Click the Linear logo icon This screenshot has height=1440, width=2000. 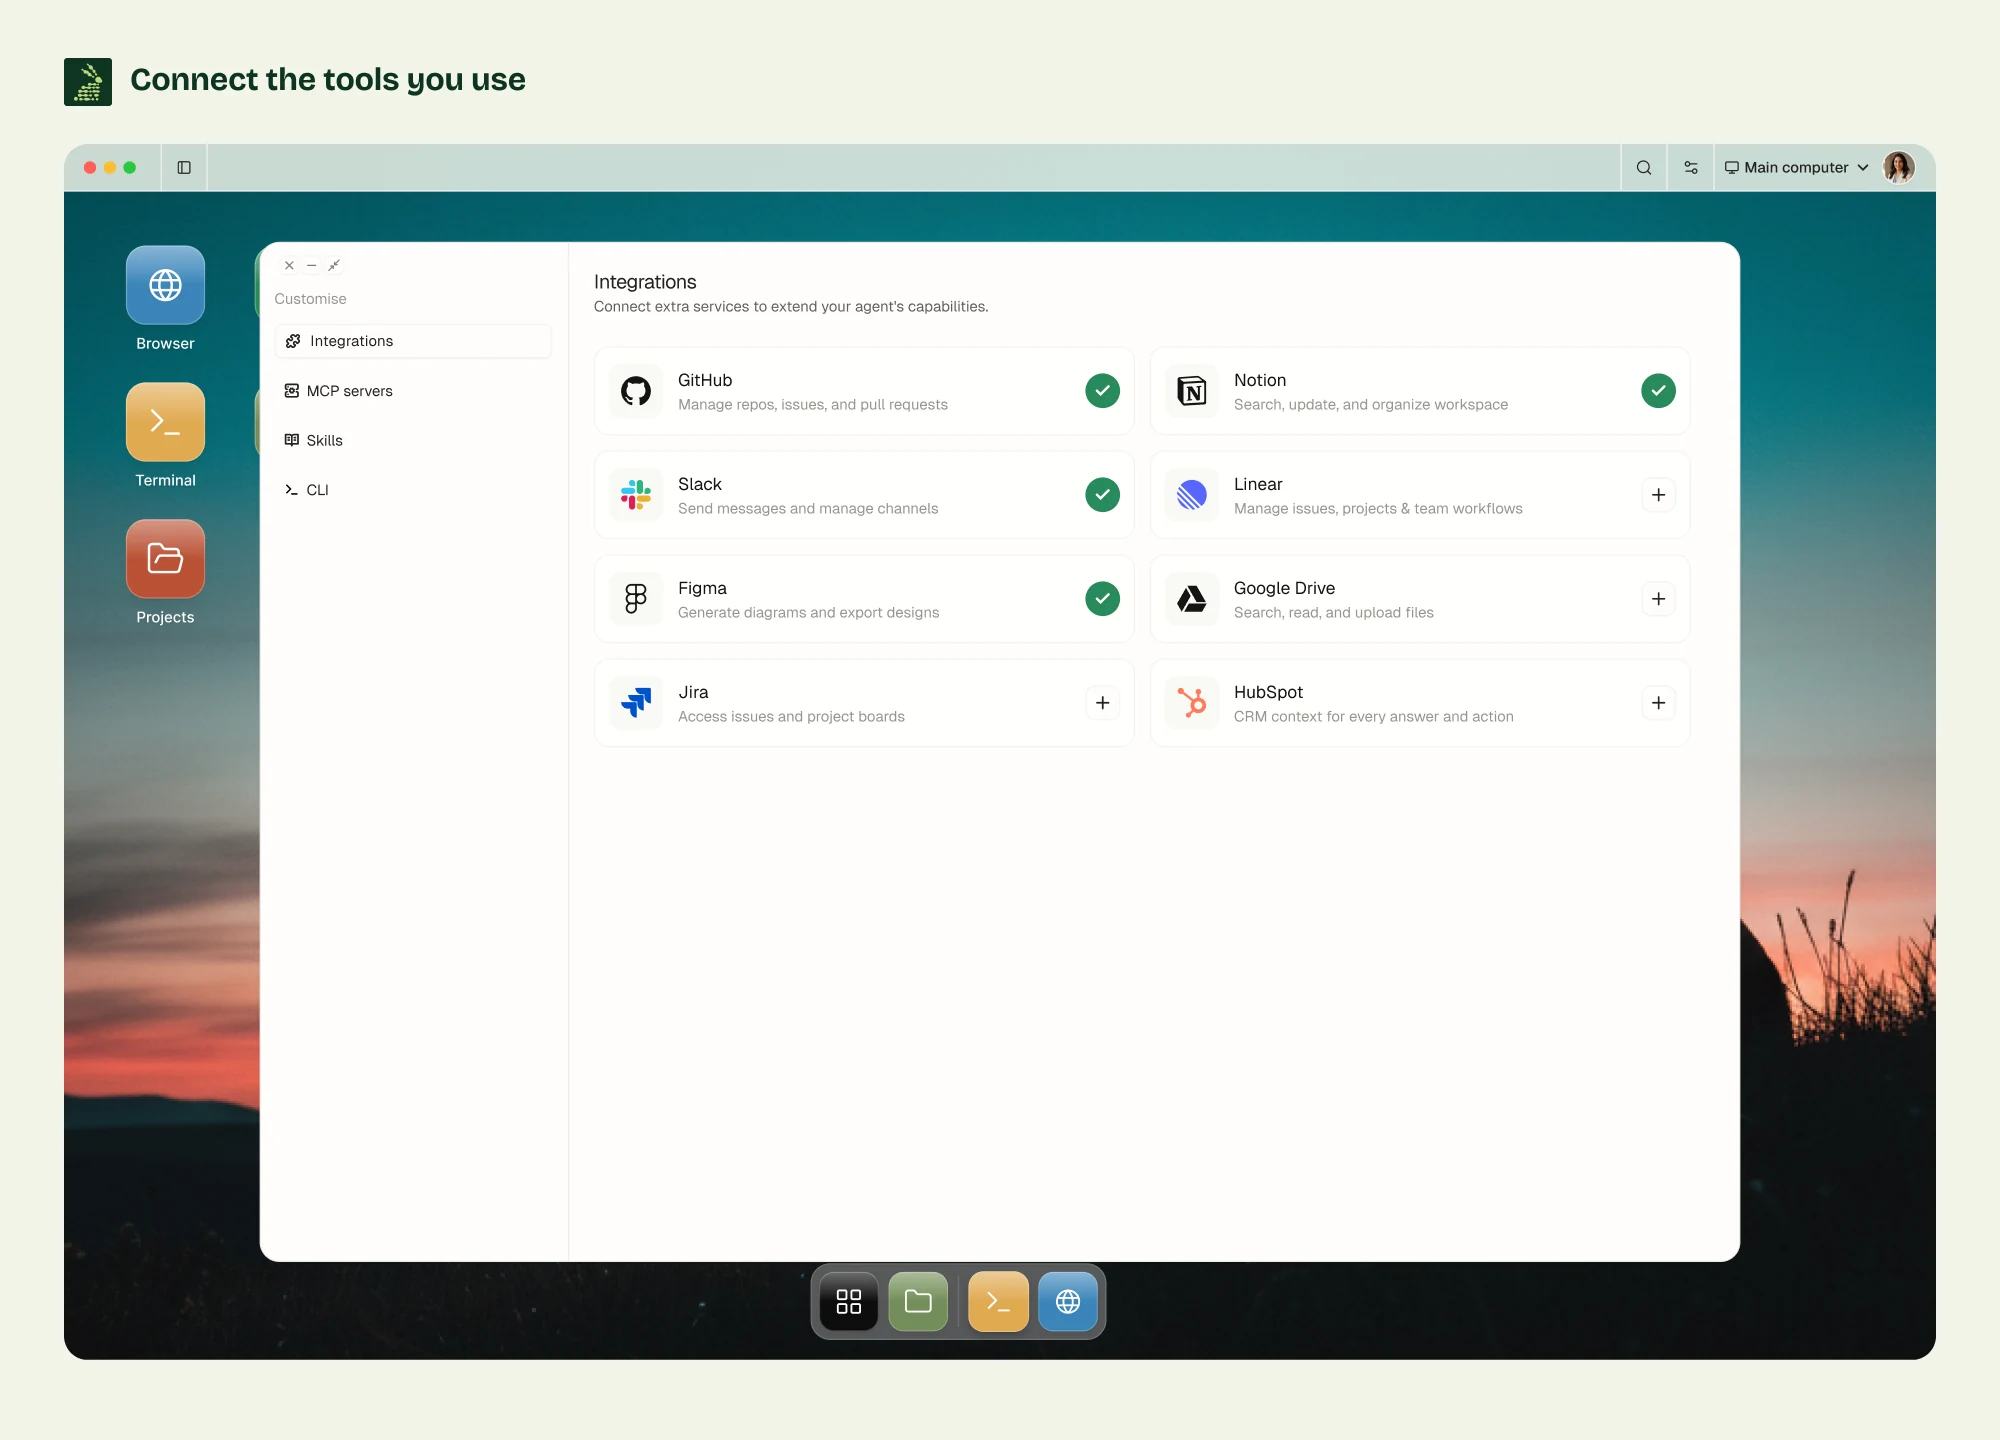click(1192, 495)
